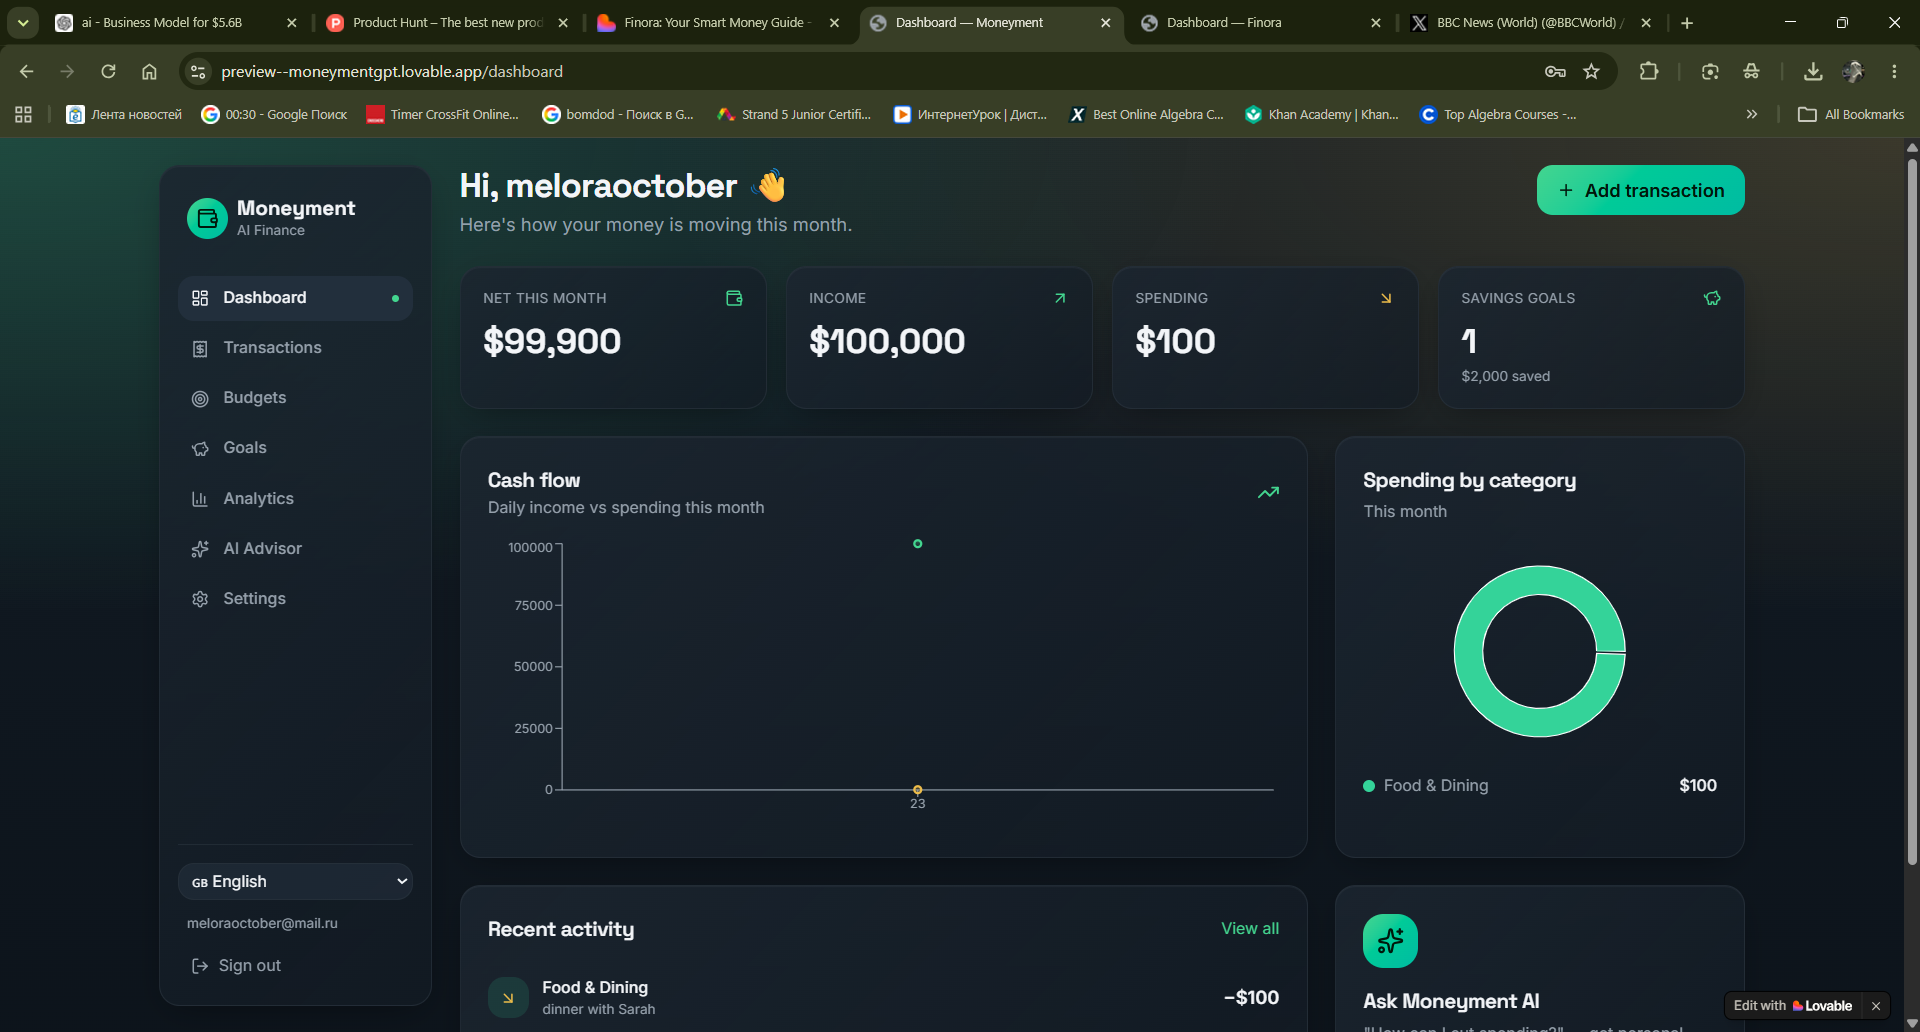Click the spending data point on day 23
The width and height of the screenshot is (1920, 1032).
point(917,790)
